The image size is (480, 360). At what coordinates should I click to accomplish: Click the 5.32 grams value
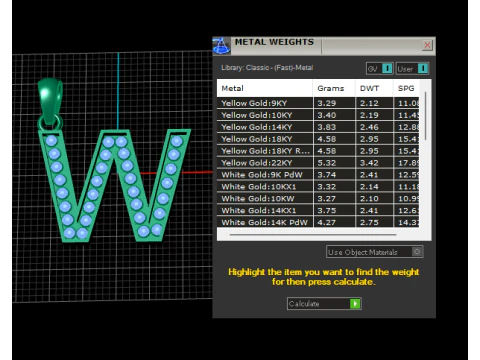click(x=327, y=163)
